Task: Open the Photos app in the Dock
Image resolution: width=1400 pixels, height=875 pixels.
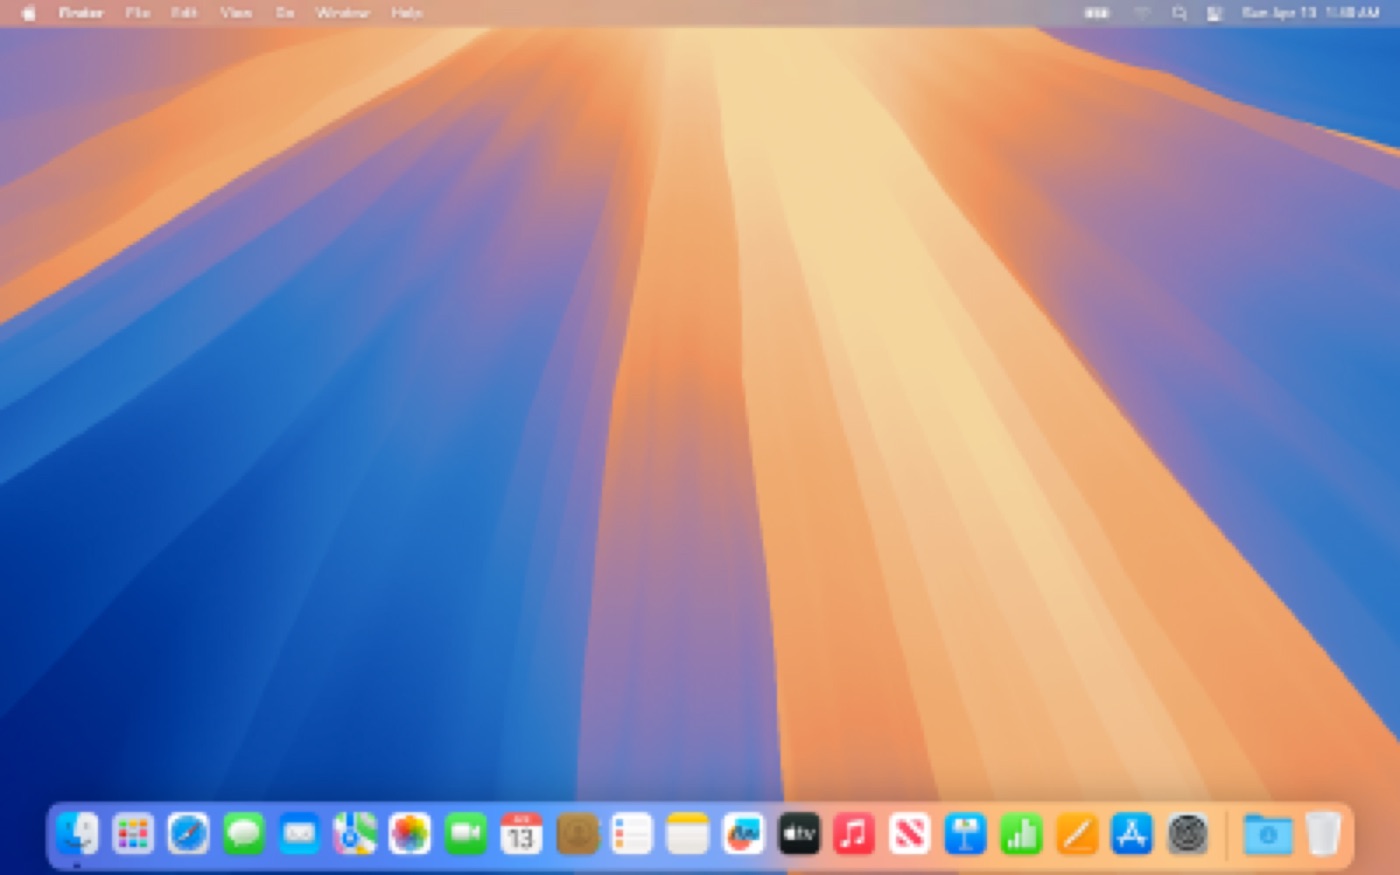Action: (x=410, y=833)
